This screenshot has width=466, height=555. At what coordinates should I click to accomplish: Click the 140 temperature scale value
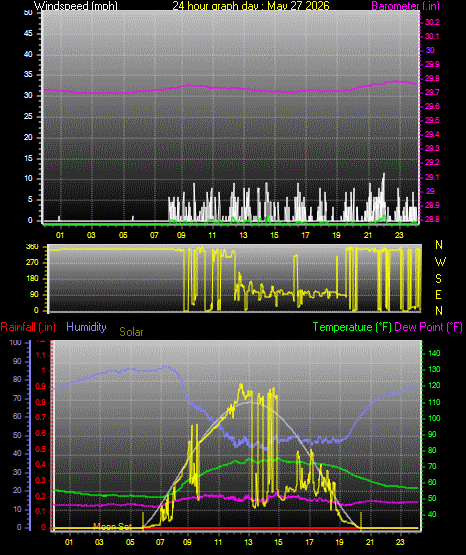tap(434, 353)
